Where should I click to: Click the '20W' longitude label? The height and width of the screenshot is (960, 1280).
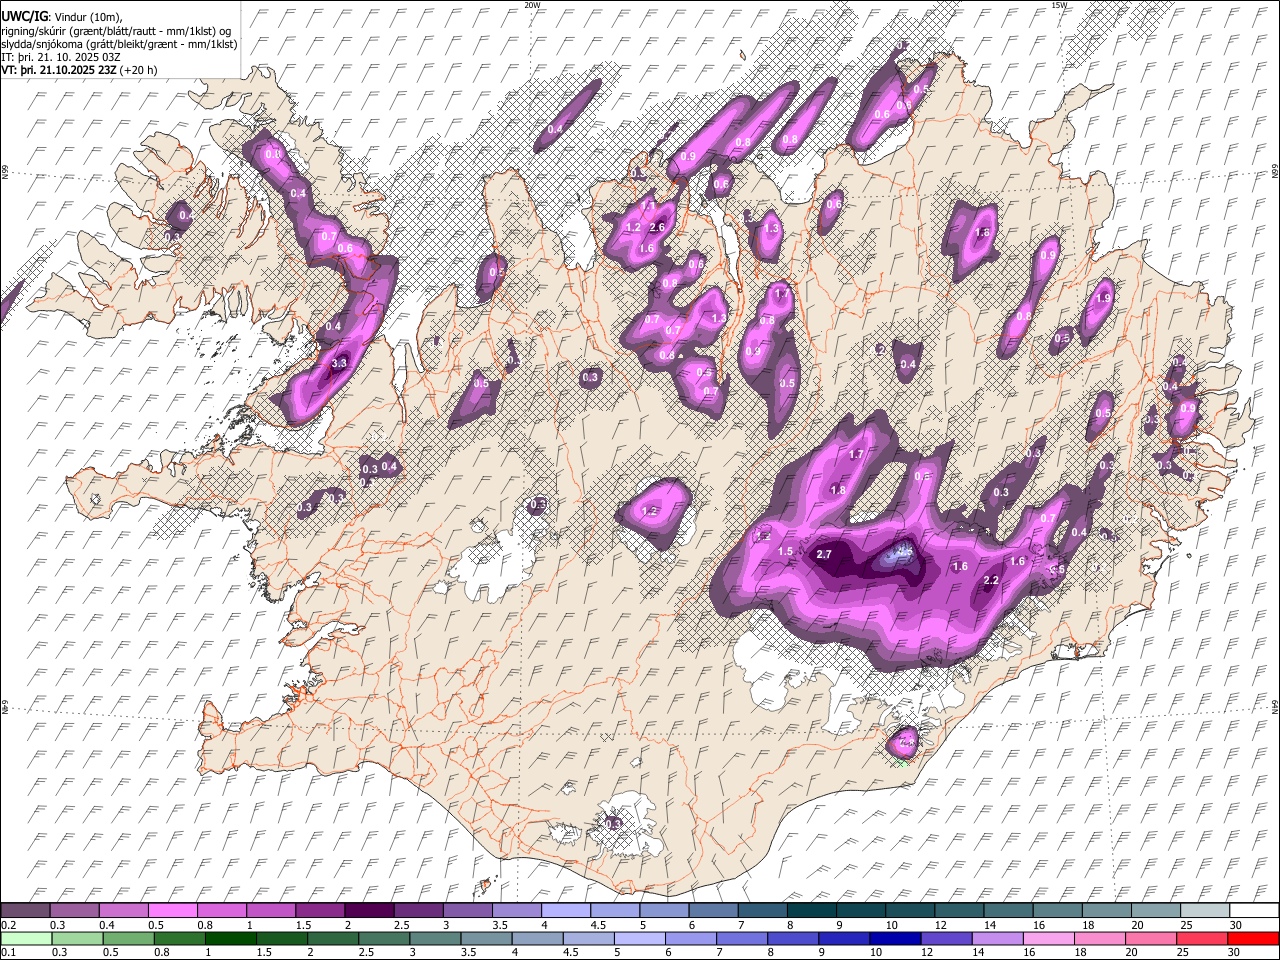(x=533, y=5)
